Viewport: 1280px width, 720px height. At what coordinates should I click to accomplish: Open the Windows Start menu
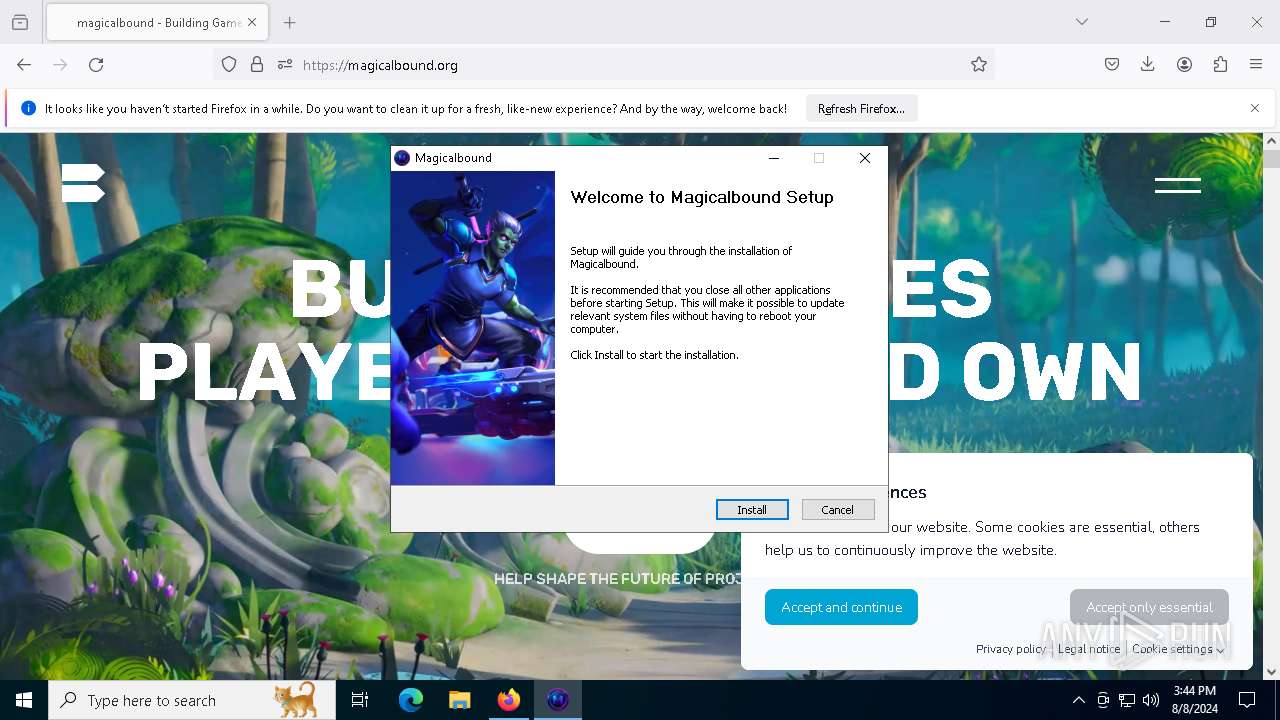pyautogui.click(x=24, y=700)
